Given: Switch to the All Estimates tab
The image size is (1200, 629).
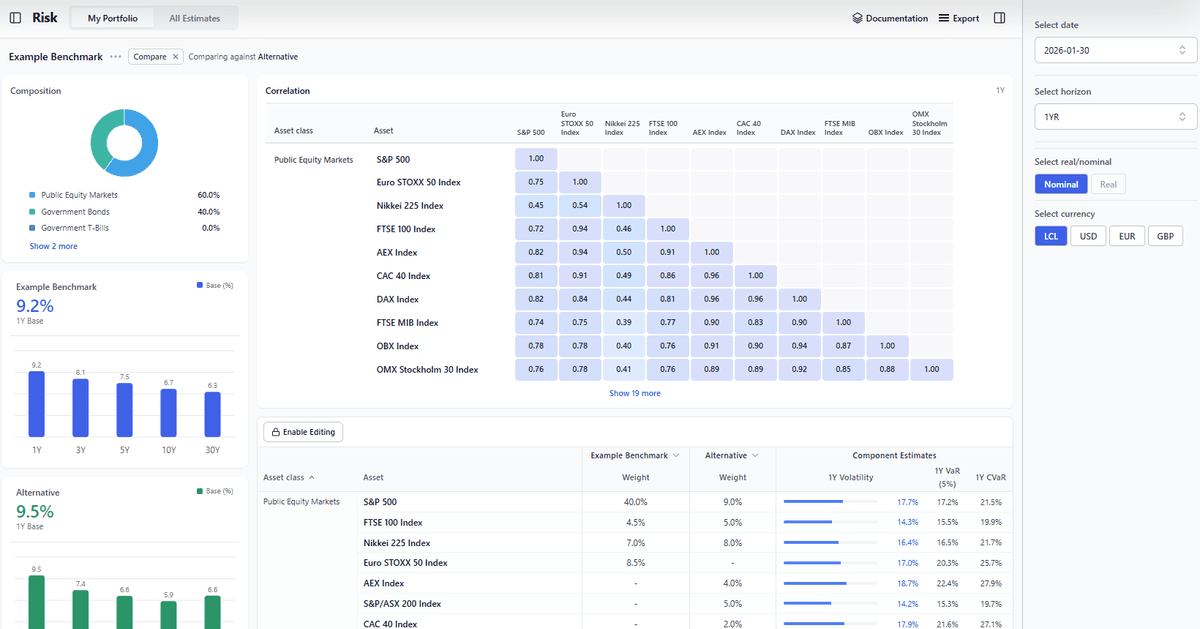Looking at the screenshot, I should pos(196,17).
